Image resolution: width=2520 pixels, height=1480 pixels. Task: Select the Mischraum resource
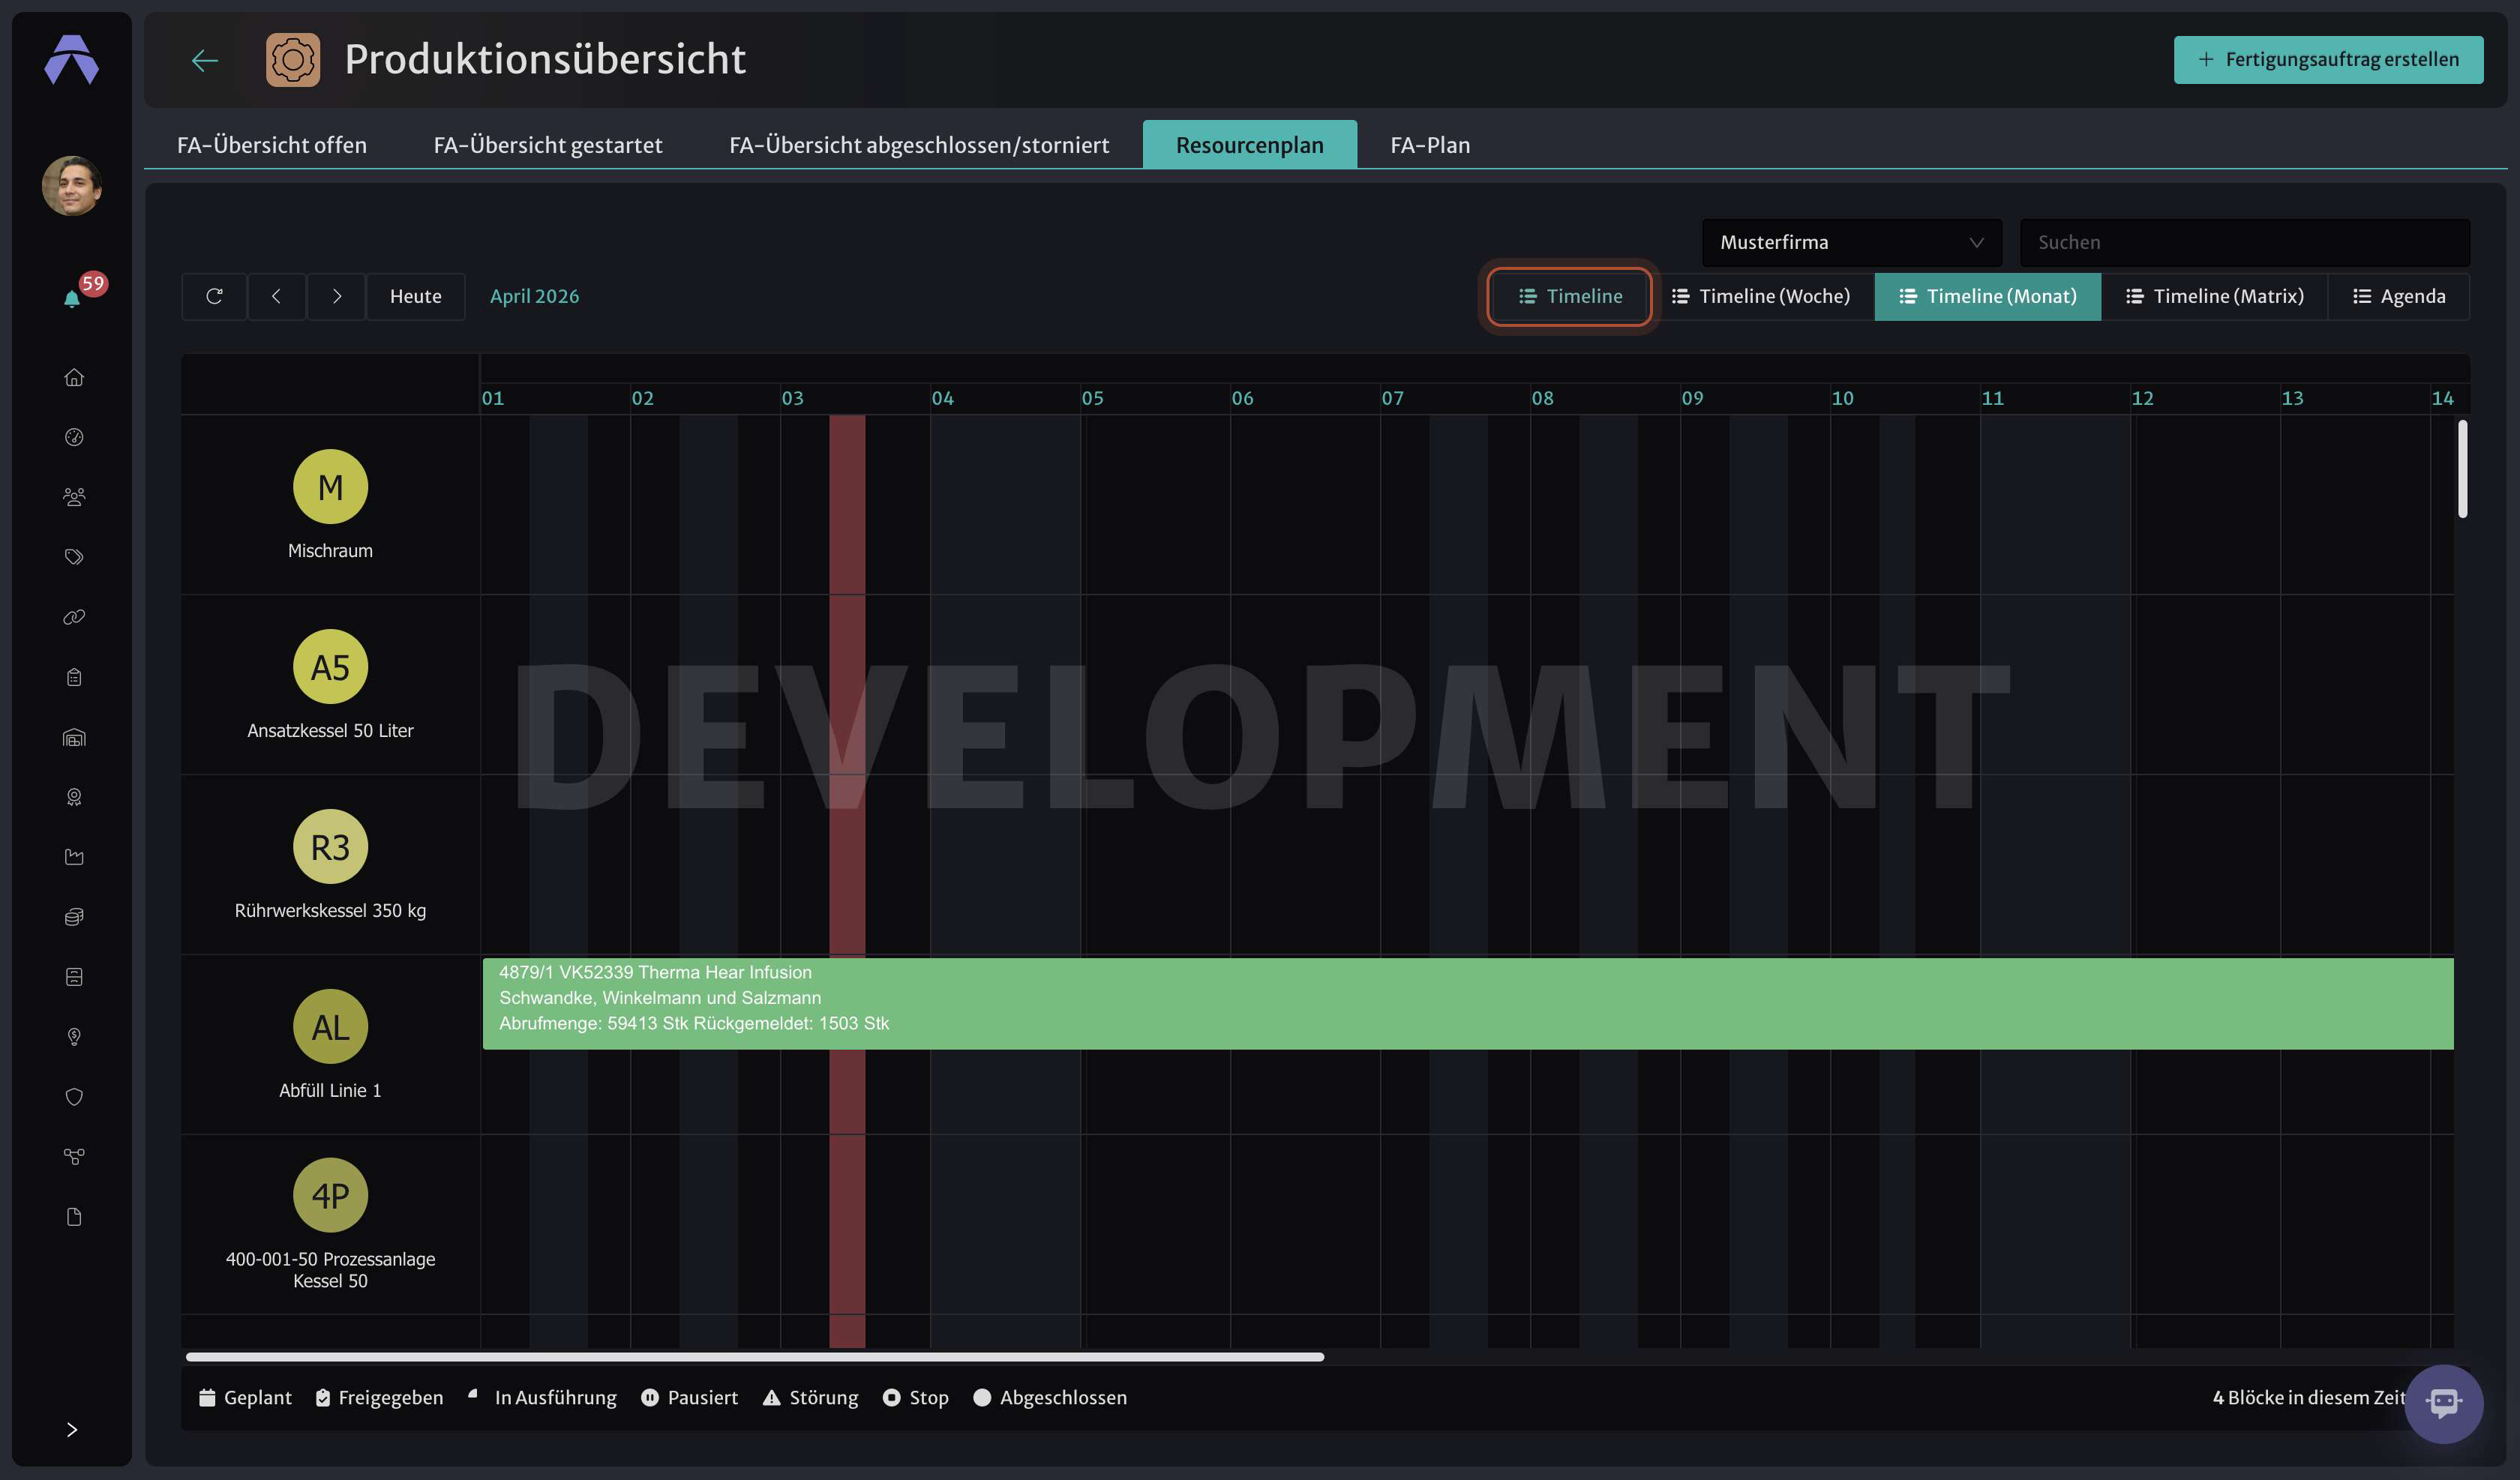330,505
